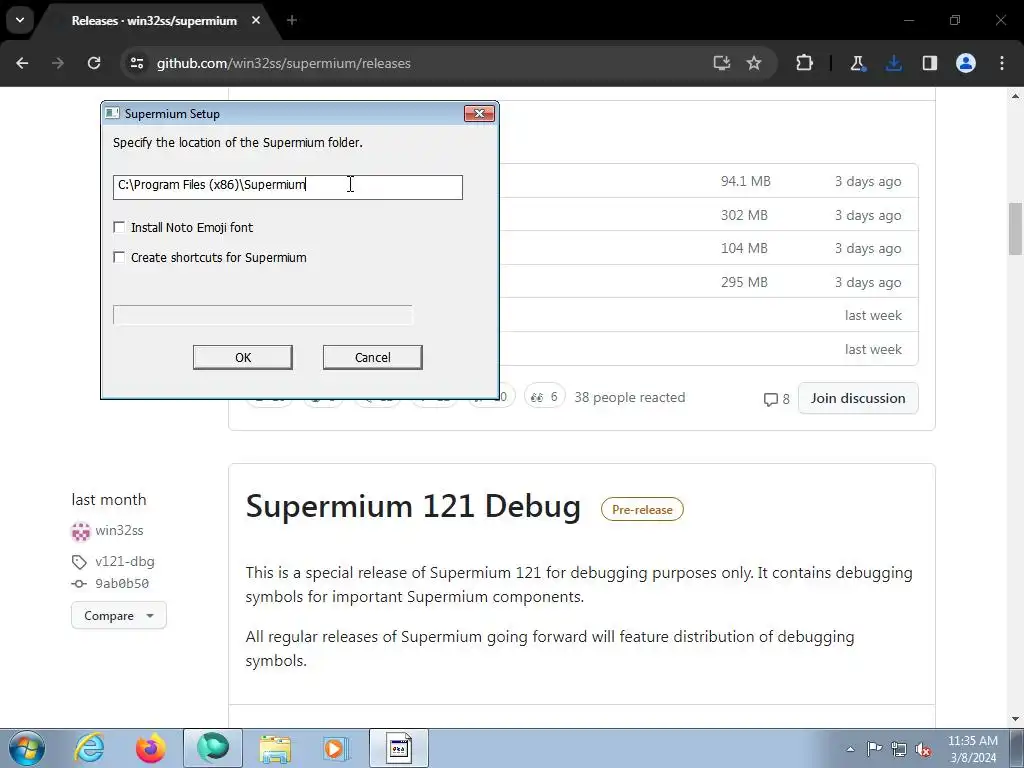Launch Internet Explorer from taskbar
Viewport: 1024px width, 768px height.
pyautogui.click(x=89, y=748)
